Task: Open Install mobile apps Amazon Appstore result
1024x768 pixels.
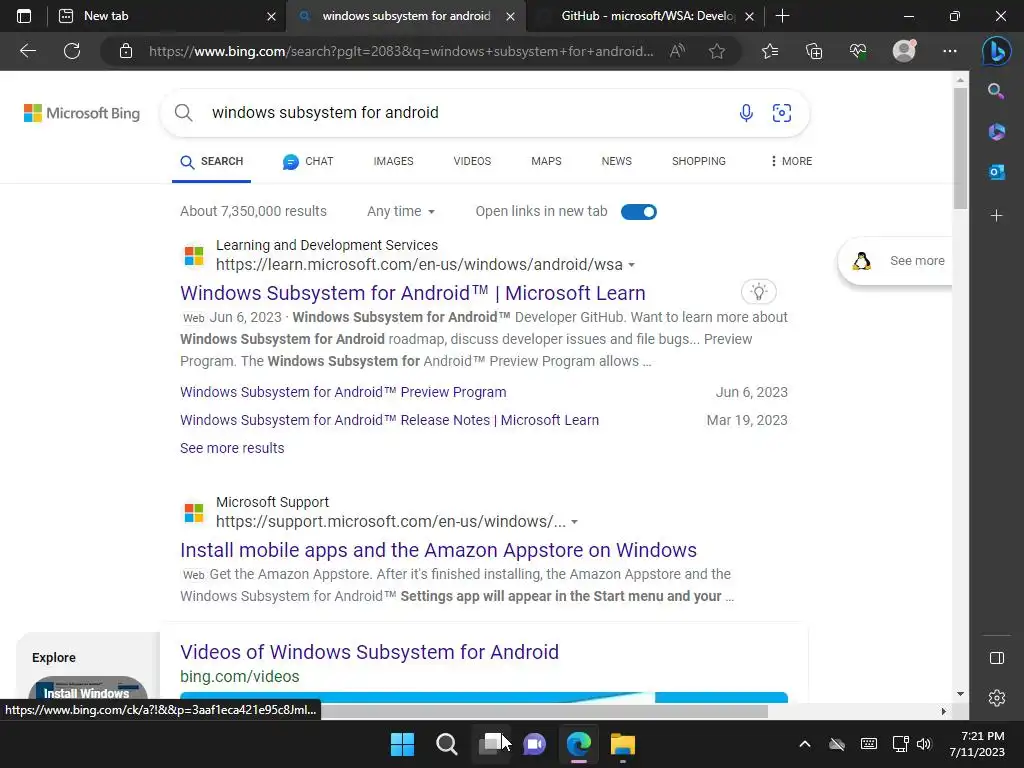Action: pos(438,550)
